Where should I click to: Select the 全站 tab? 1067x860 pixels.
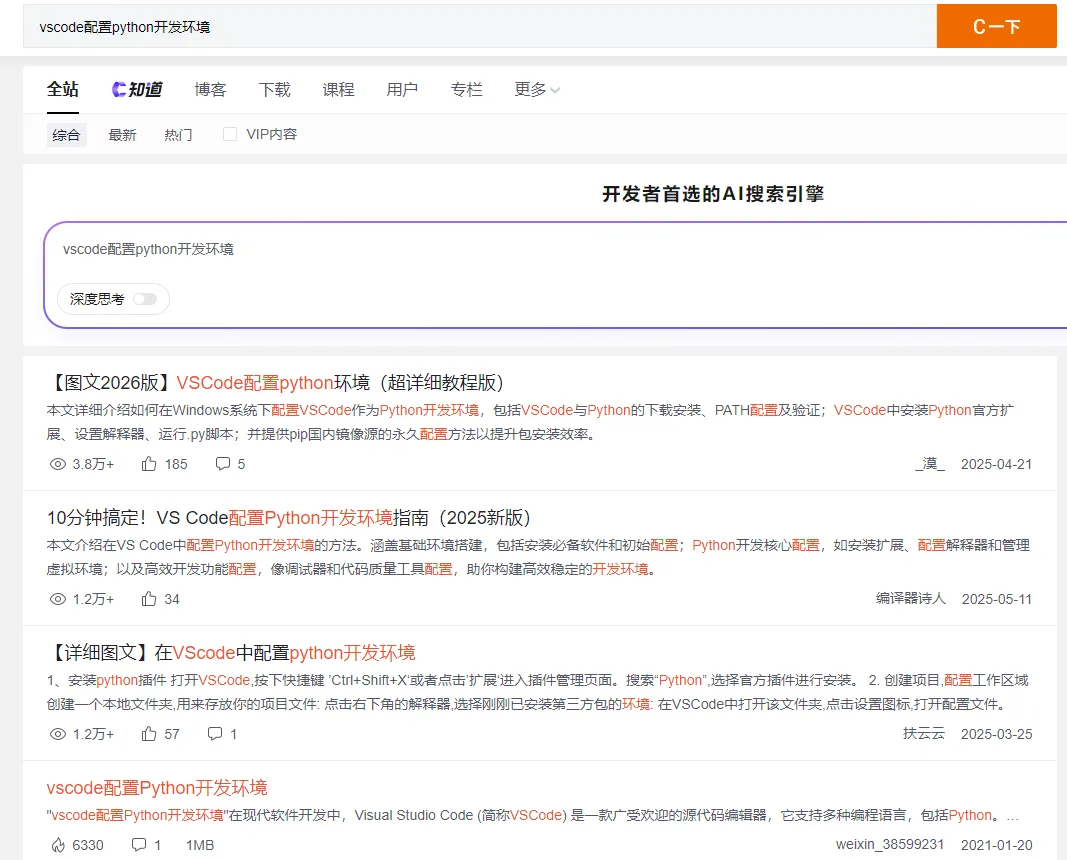coord(63,89)
